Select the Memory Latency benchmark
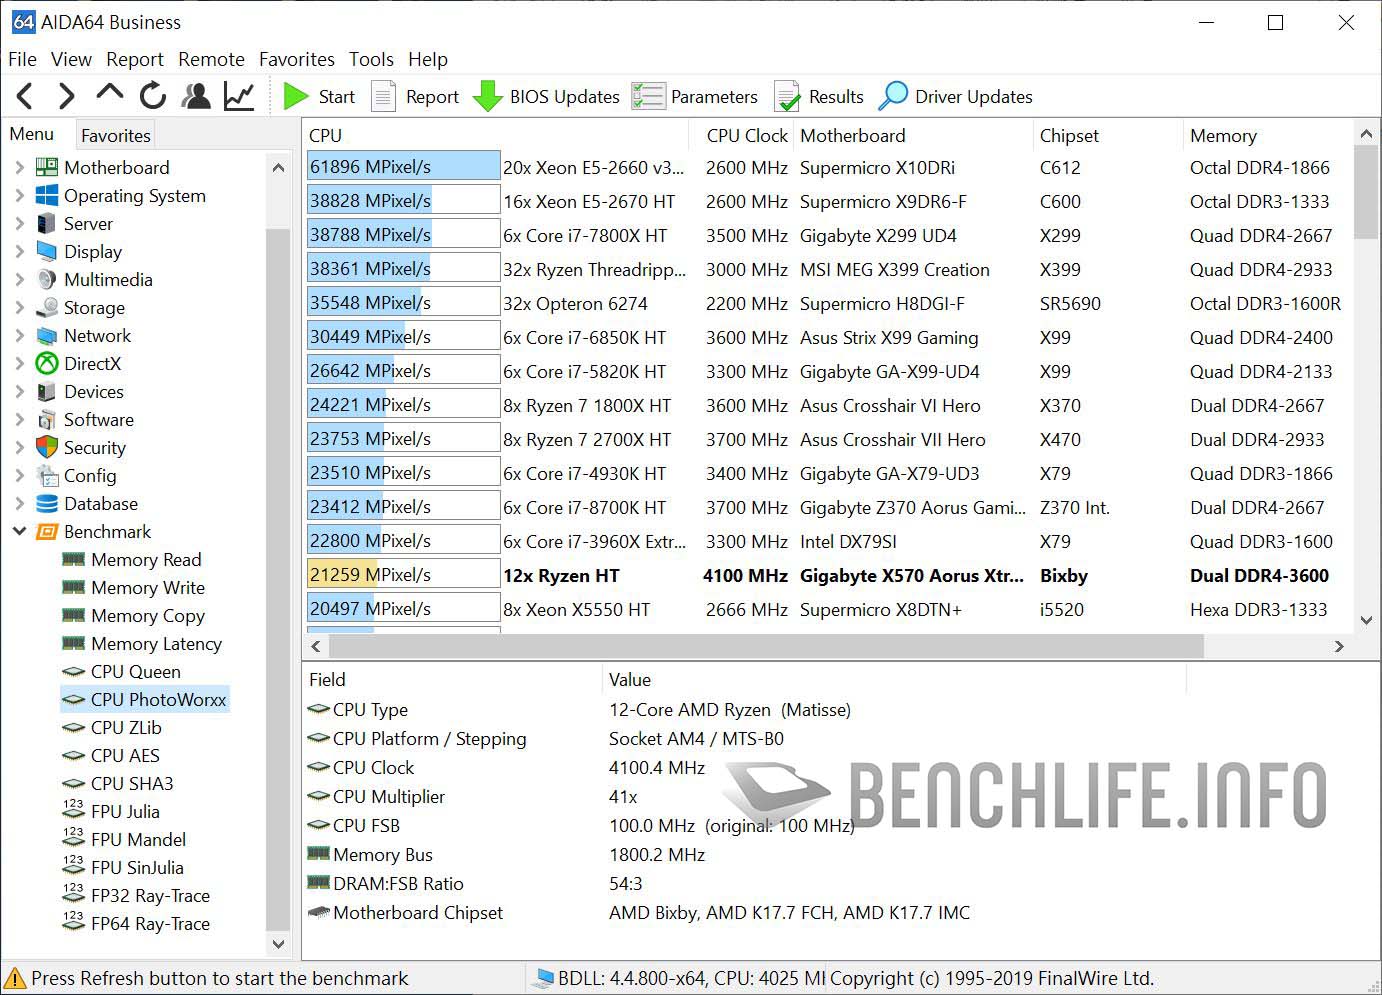 click(x=156, y=643)
